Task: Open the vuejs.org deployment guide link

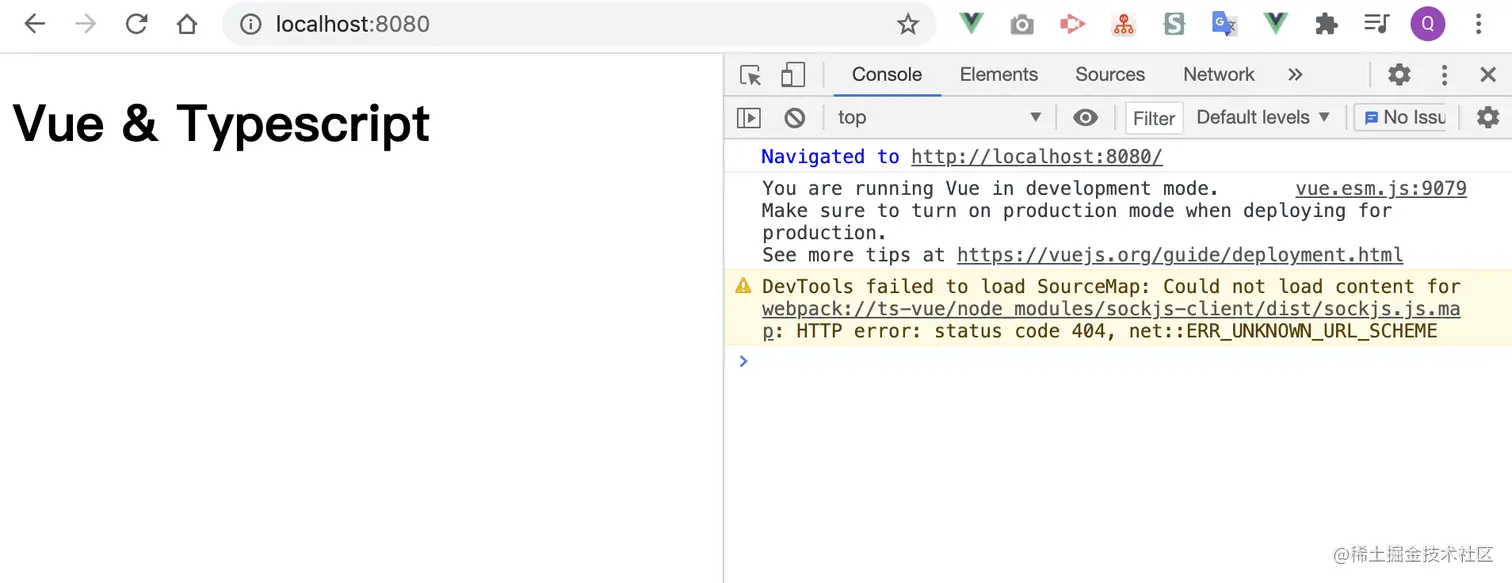Action: coord(1180,255)
